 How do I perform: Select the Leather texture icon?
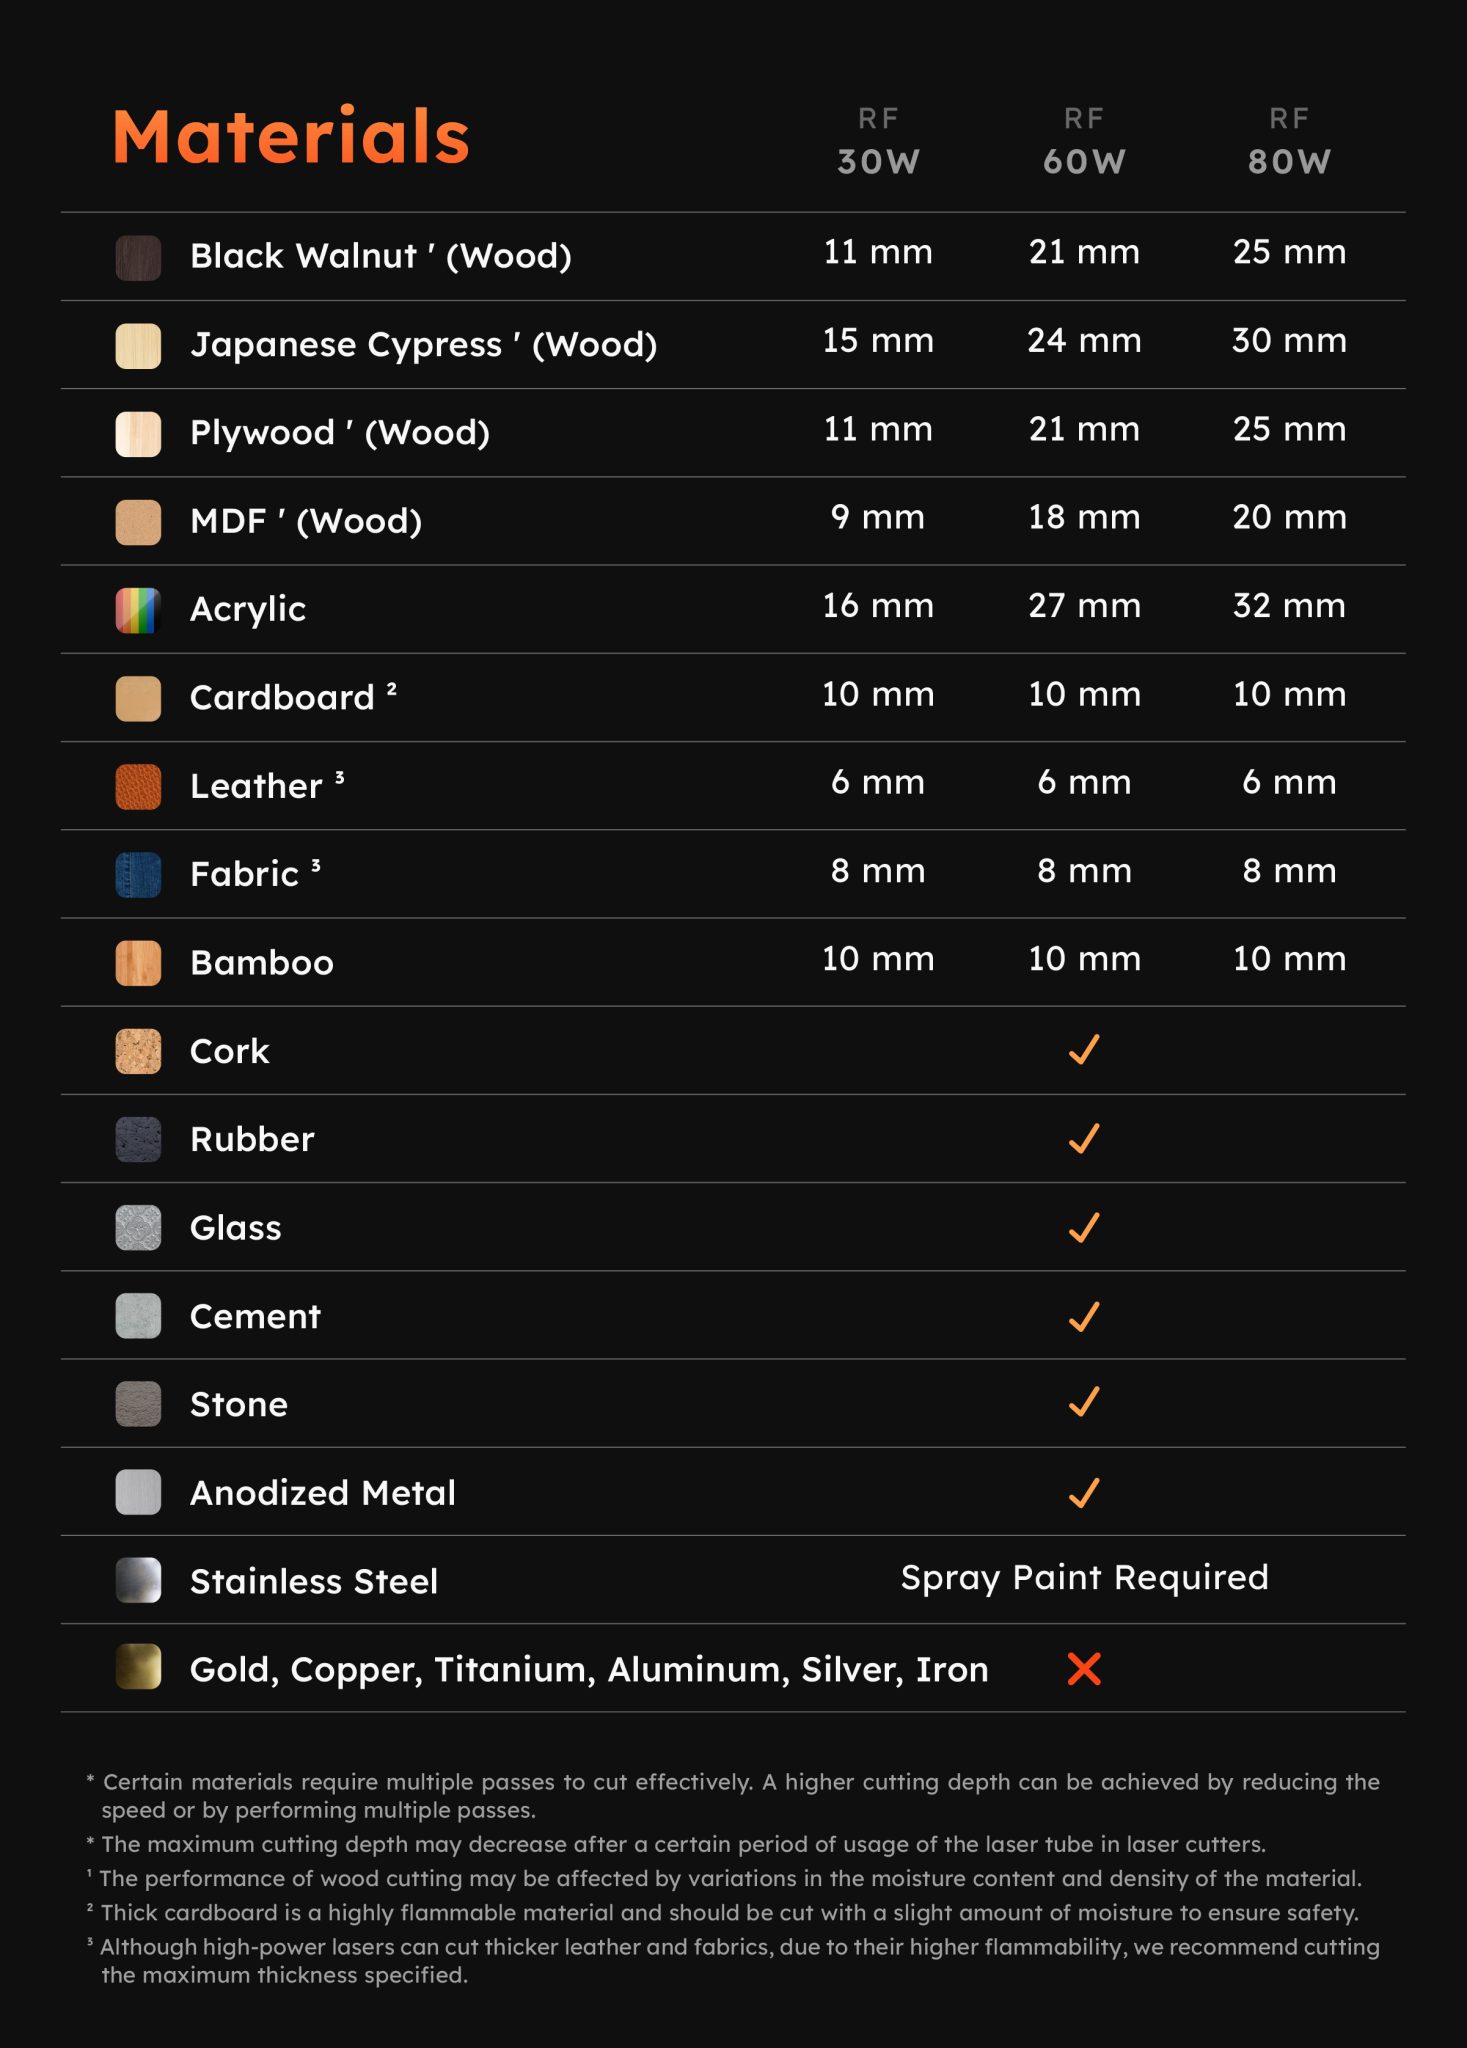tap(138, 787)
